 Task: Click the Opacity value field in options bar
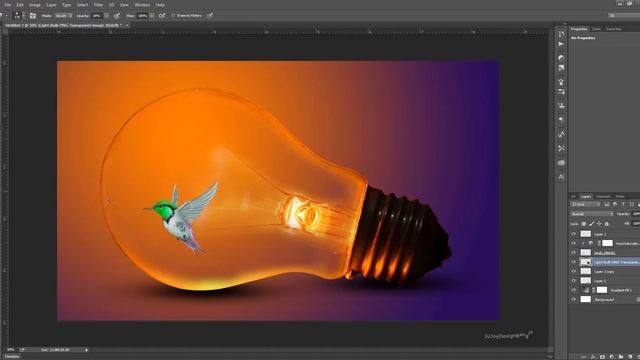(97, 16)
